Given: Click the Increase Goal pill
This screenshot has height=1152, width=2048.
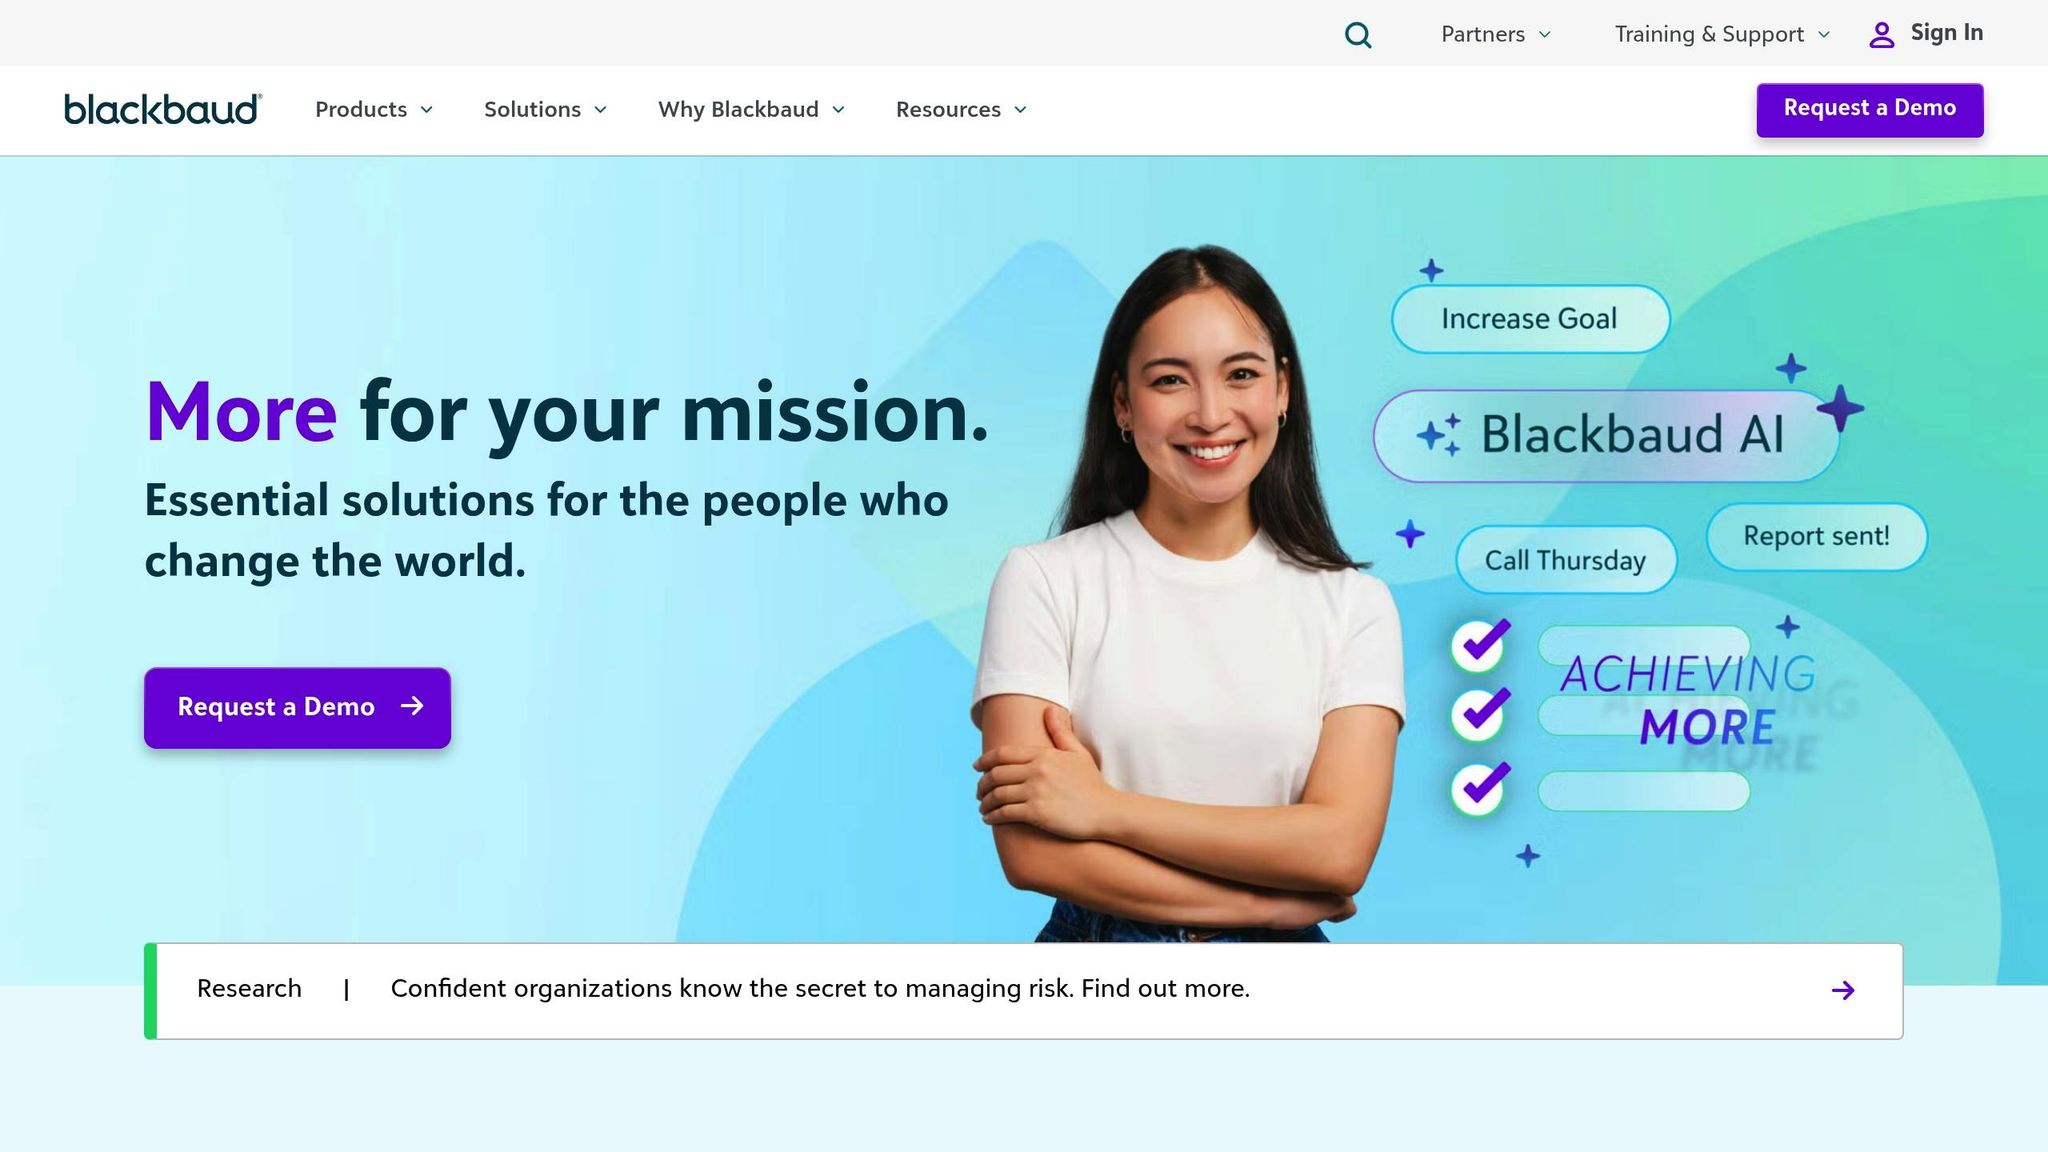Looking at the screenshot, I should tap(1530, 319).
